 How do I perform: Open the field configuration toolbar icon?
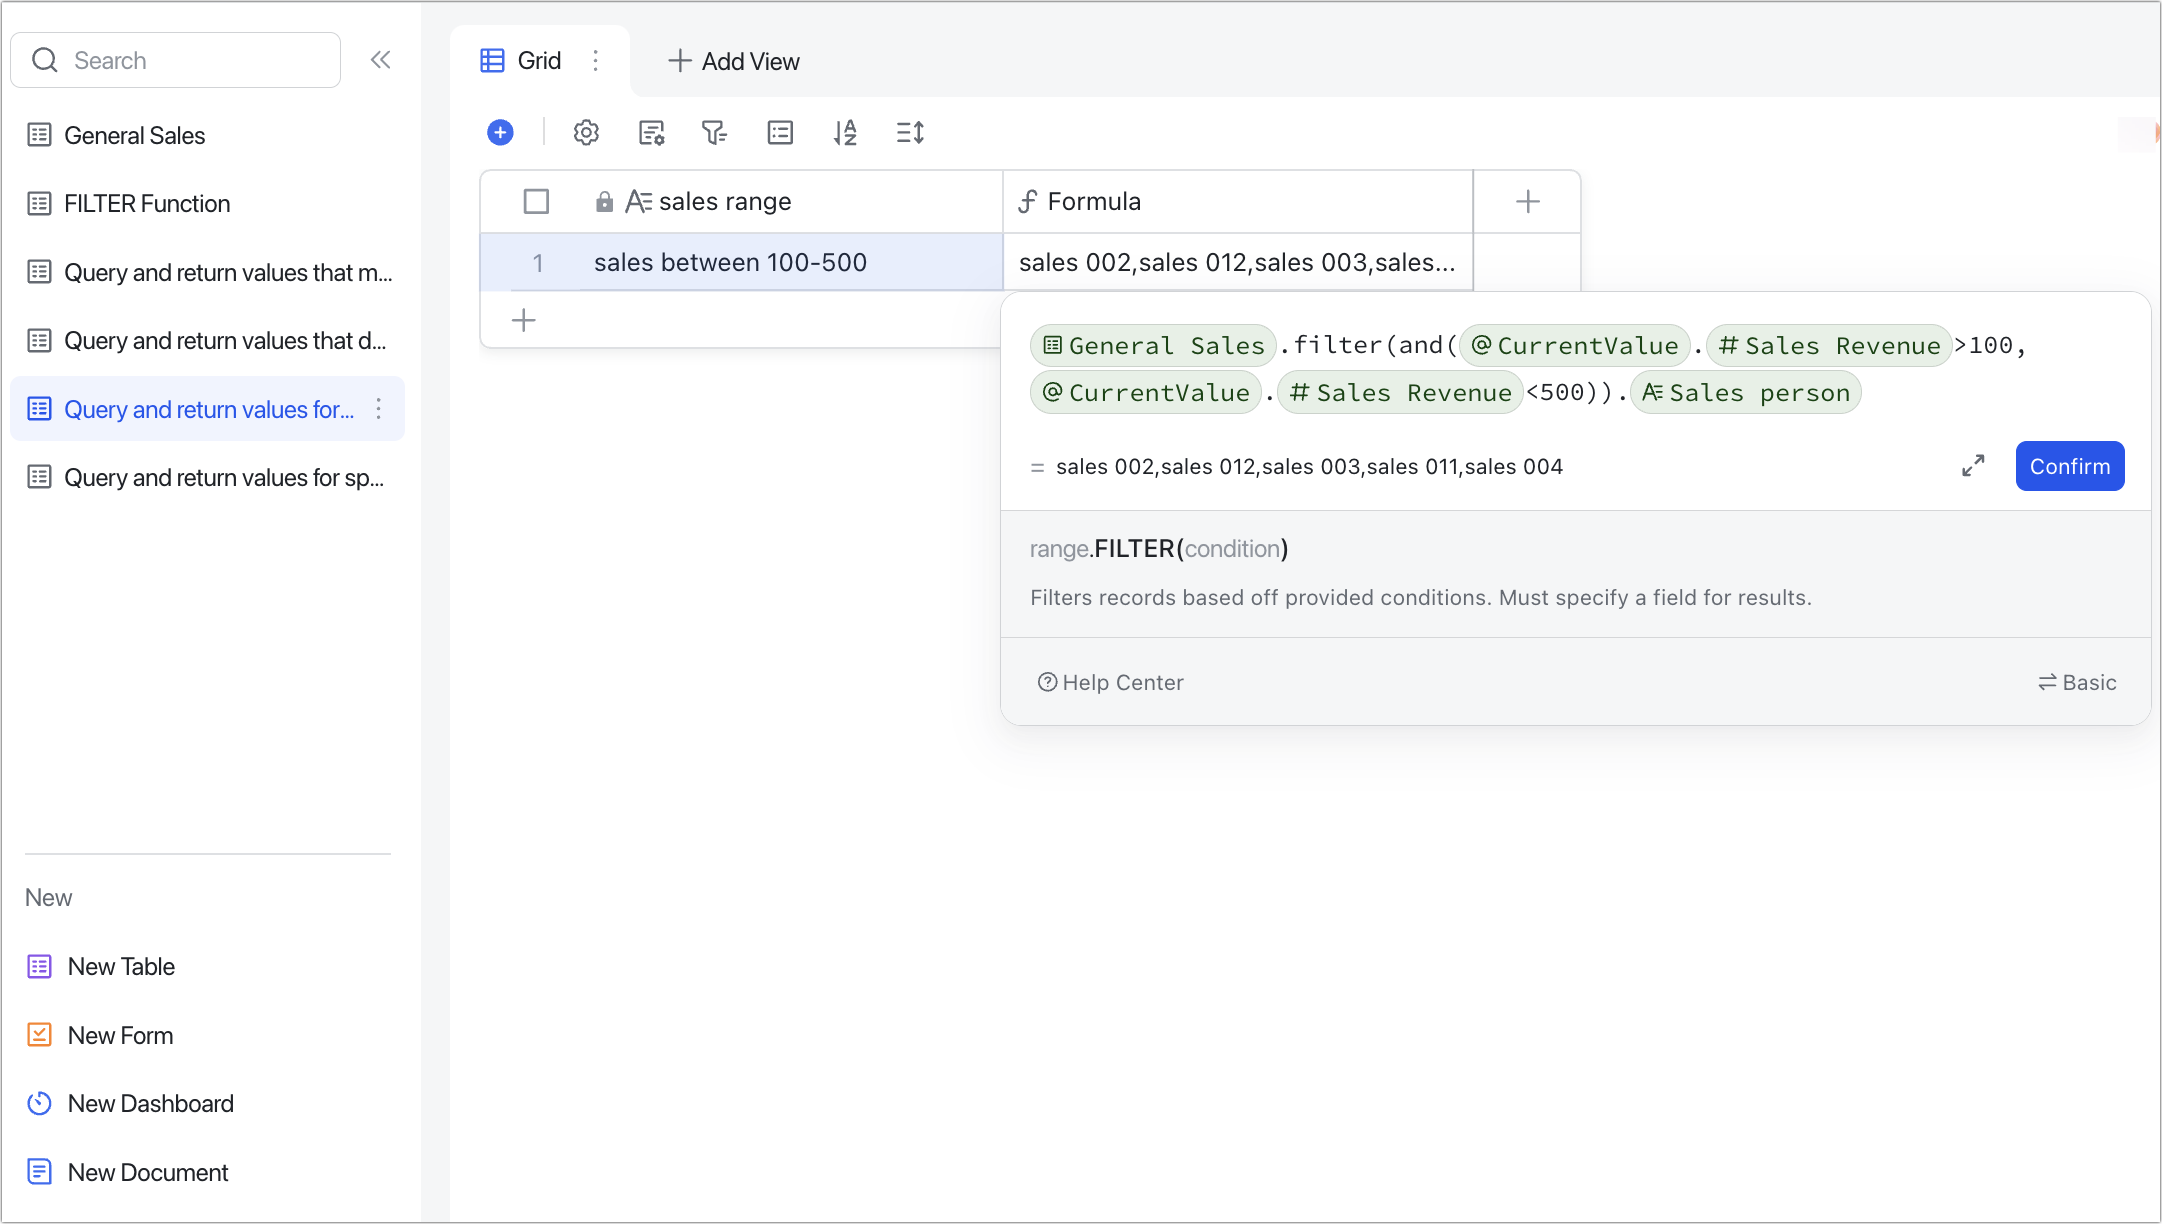[651, 132]
